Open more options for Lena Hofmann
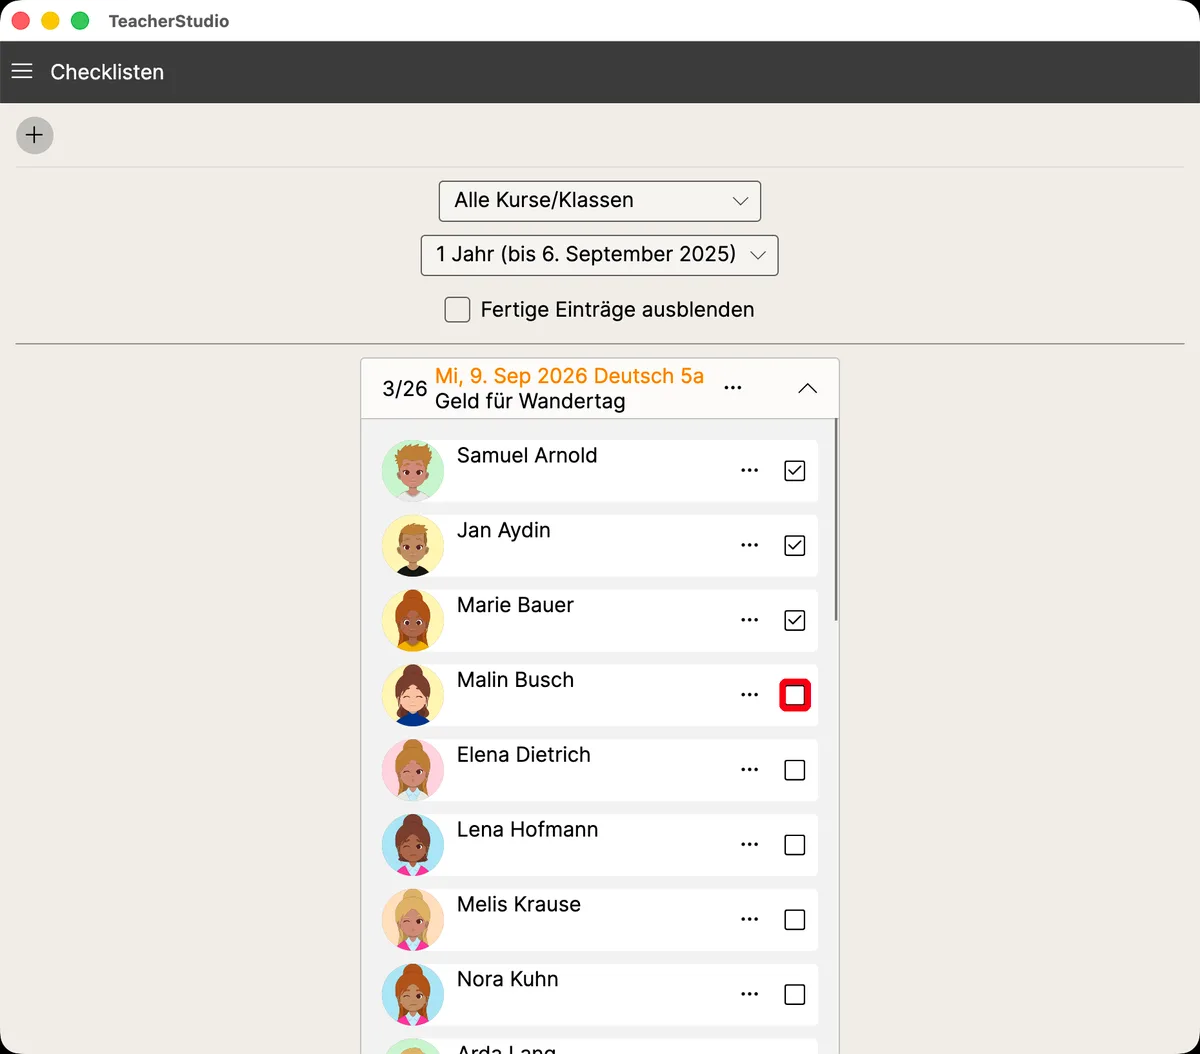This screenshot has width=1200, height=1054. tap(750, 845)
